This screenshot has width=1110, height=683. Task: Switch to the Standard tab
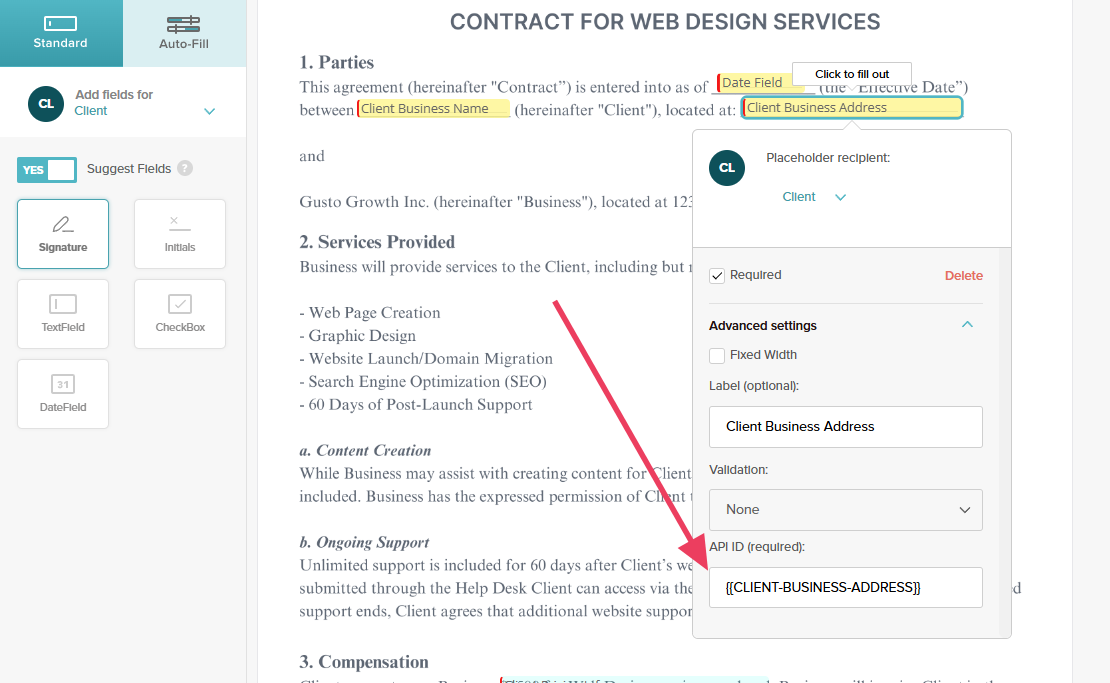[x=61, y=33]
